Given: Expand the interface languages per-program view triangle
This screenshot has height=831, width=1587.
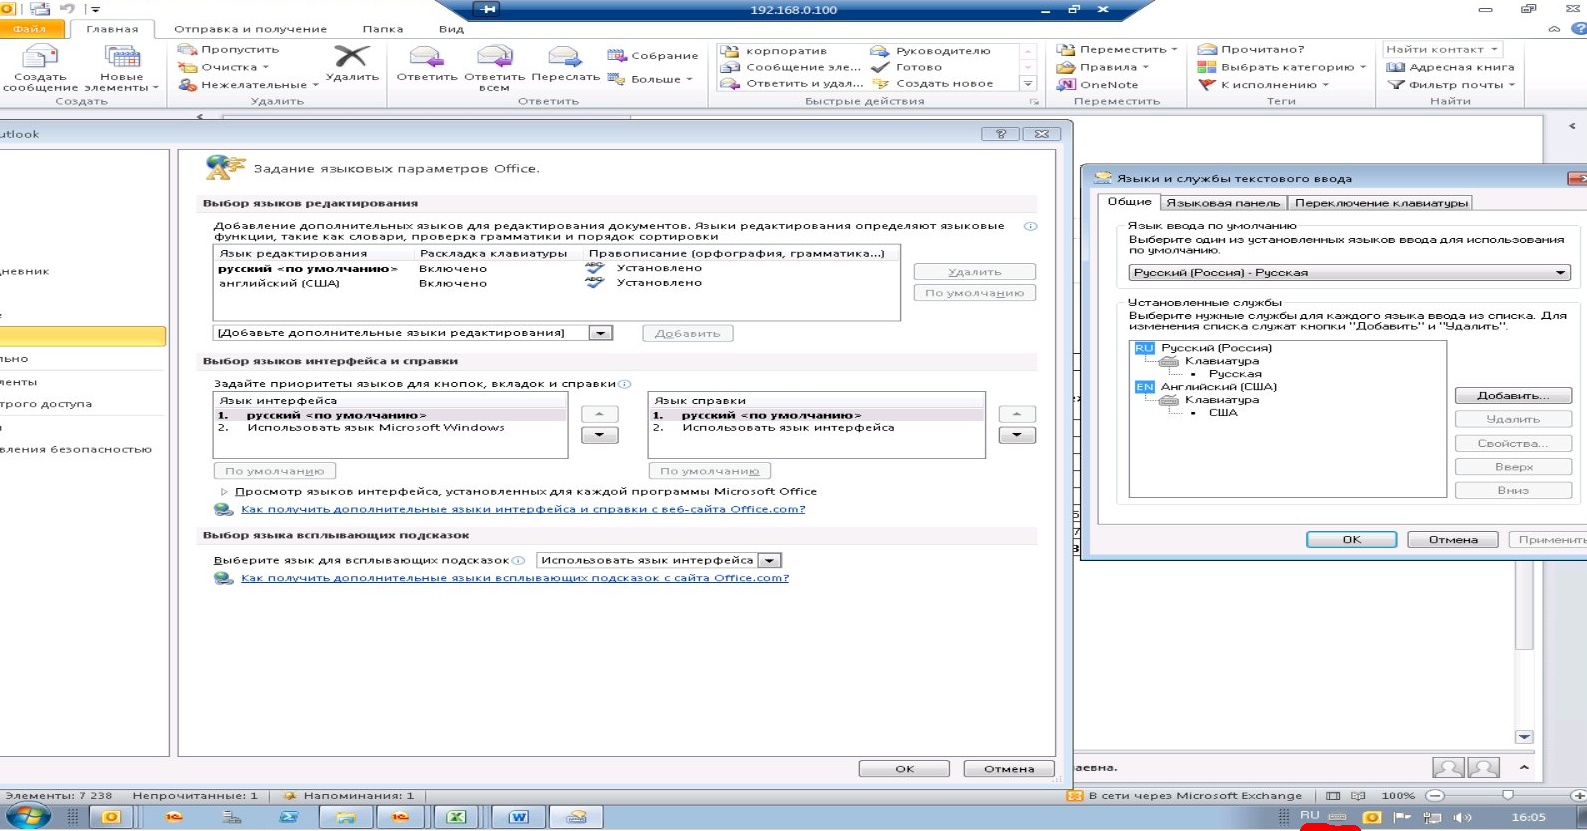Looking at the screenshot, I should tap(224, 491).
